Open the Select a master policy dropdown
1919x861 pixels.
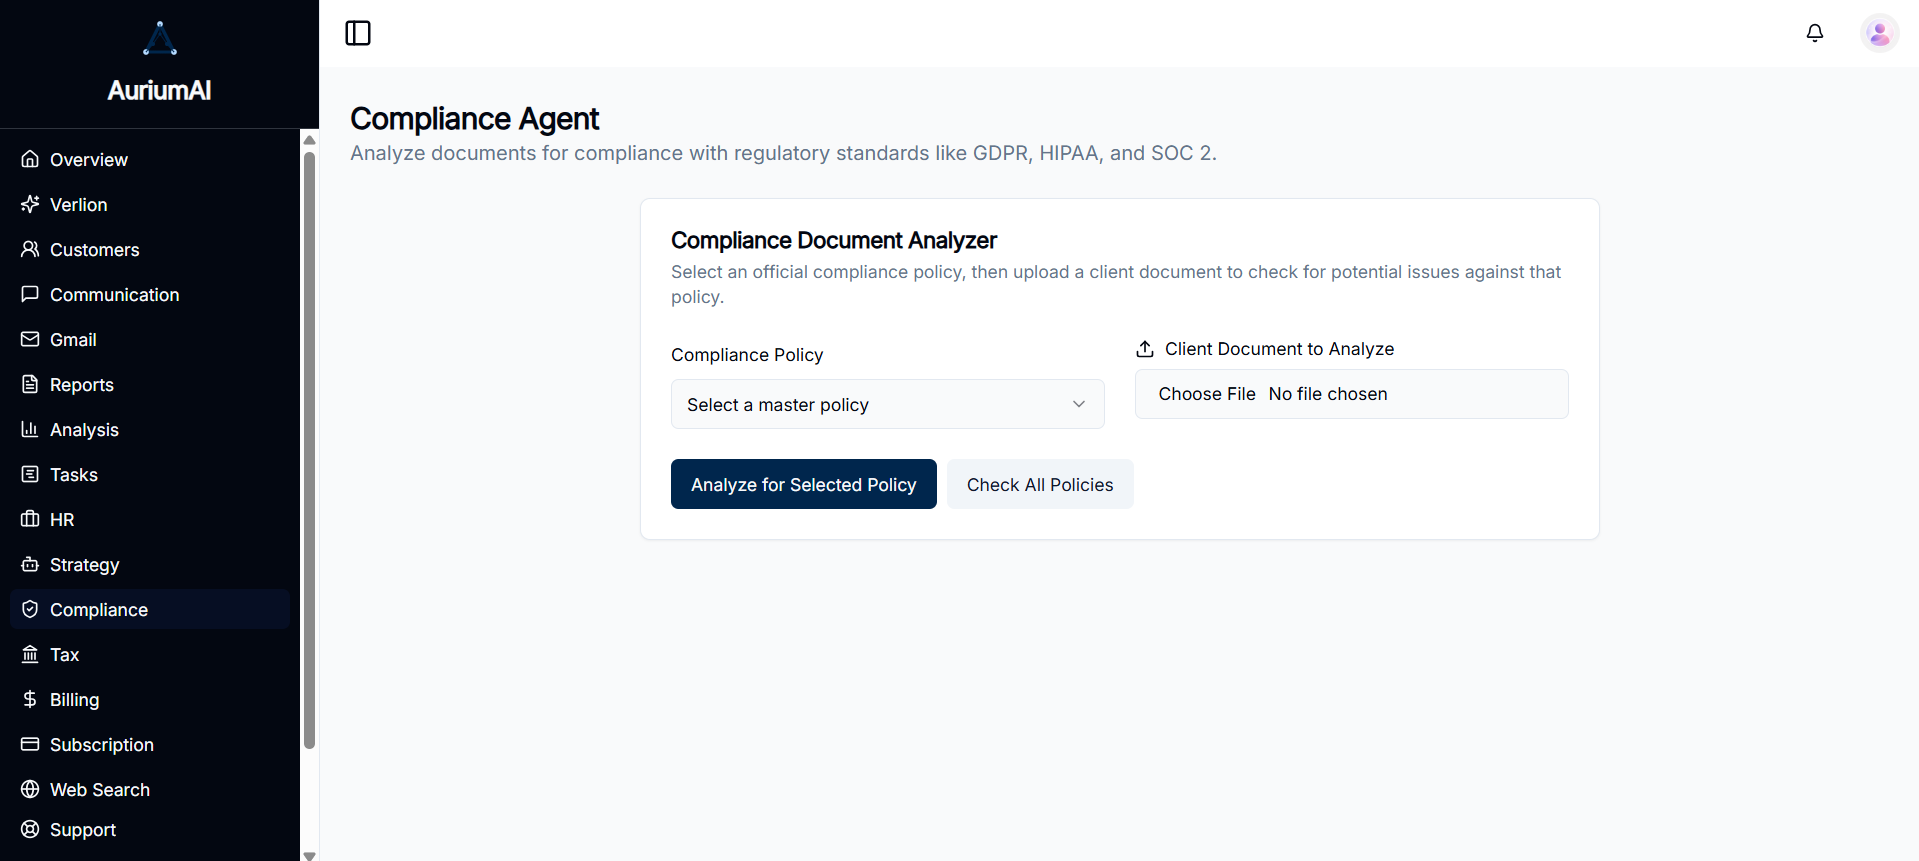pyautogui.click(x=886, y=404)
